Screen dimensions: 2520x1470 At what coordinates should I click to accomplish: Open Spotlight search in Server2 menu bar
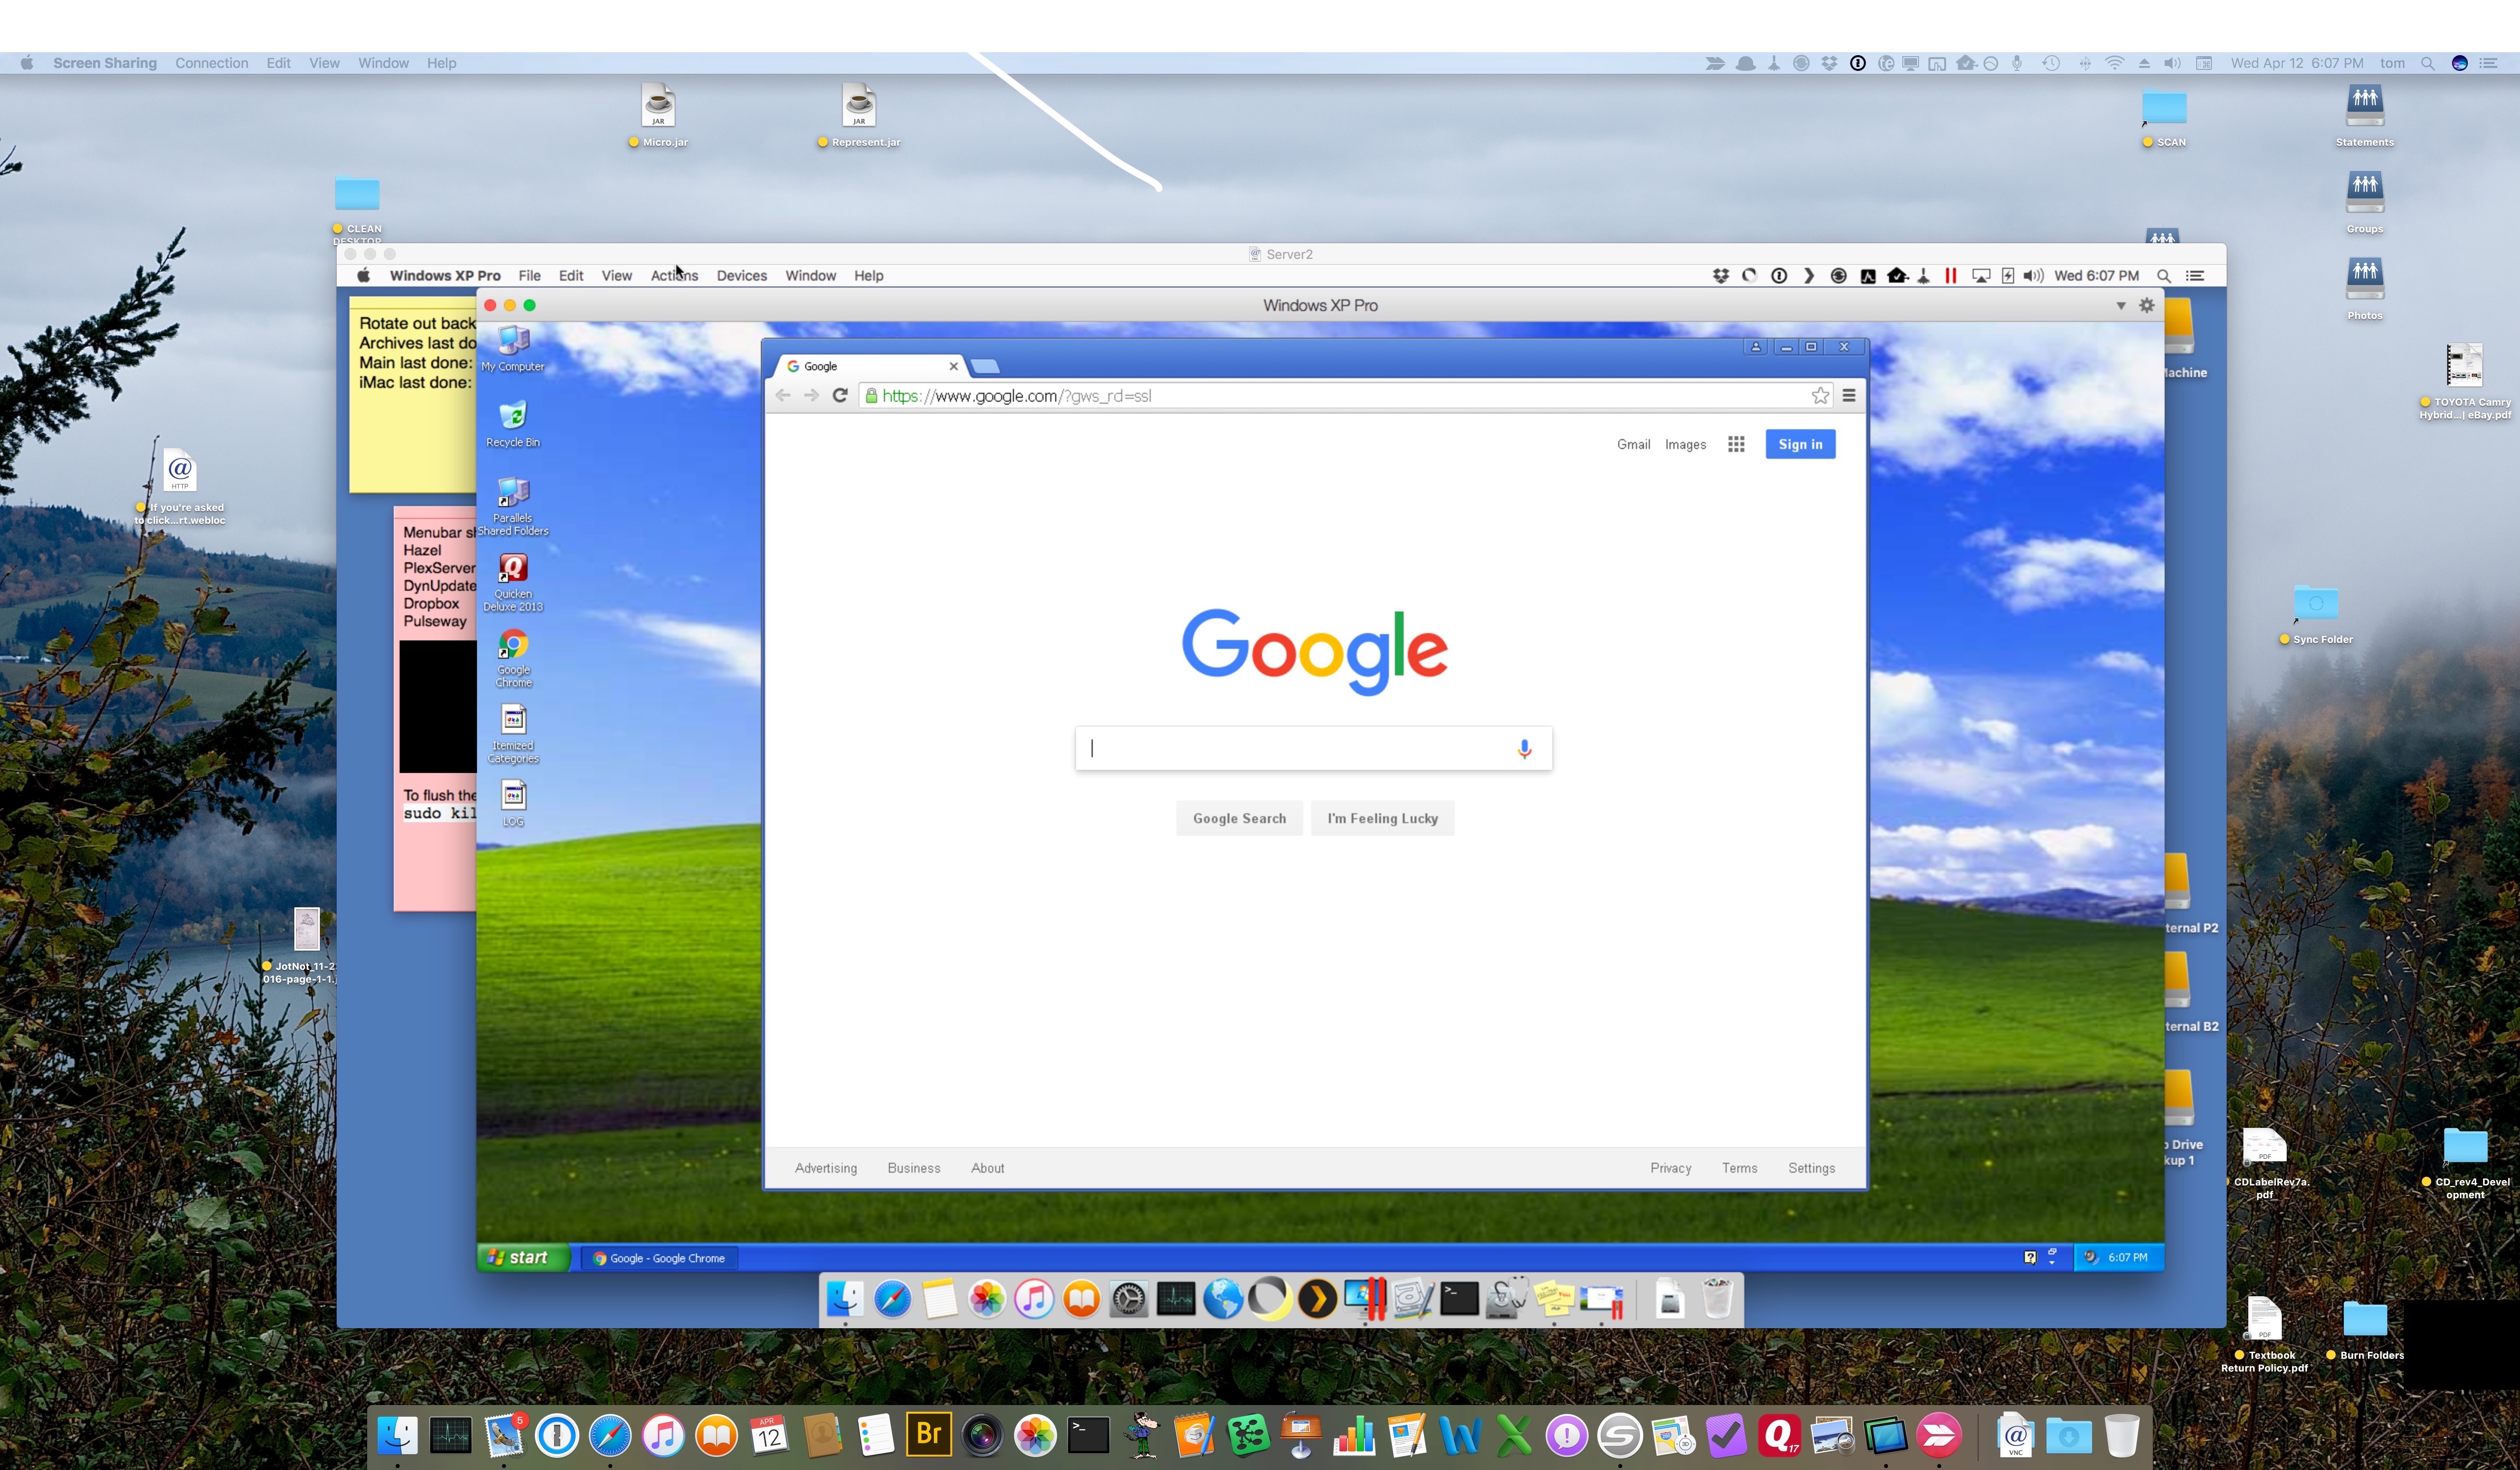click(2163, 276)
